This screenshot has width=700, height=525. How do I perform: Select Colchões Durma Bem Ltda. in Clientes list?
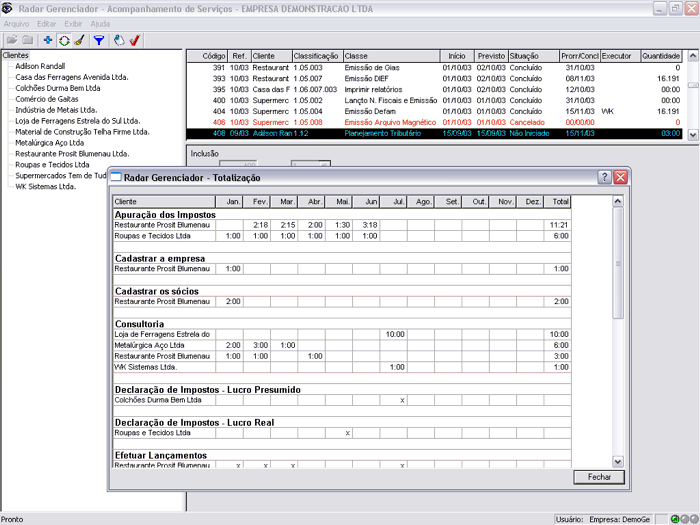point(57,88)
